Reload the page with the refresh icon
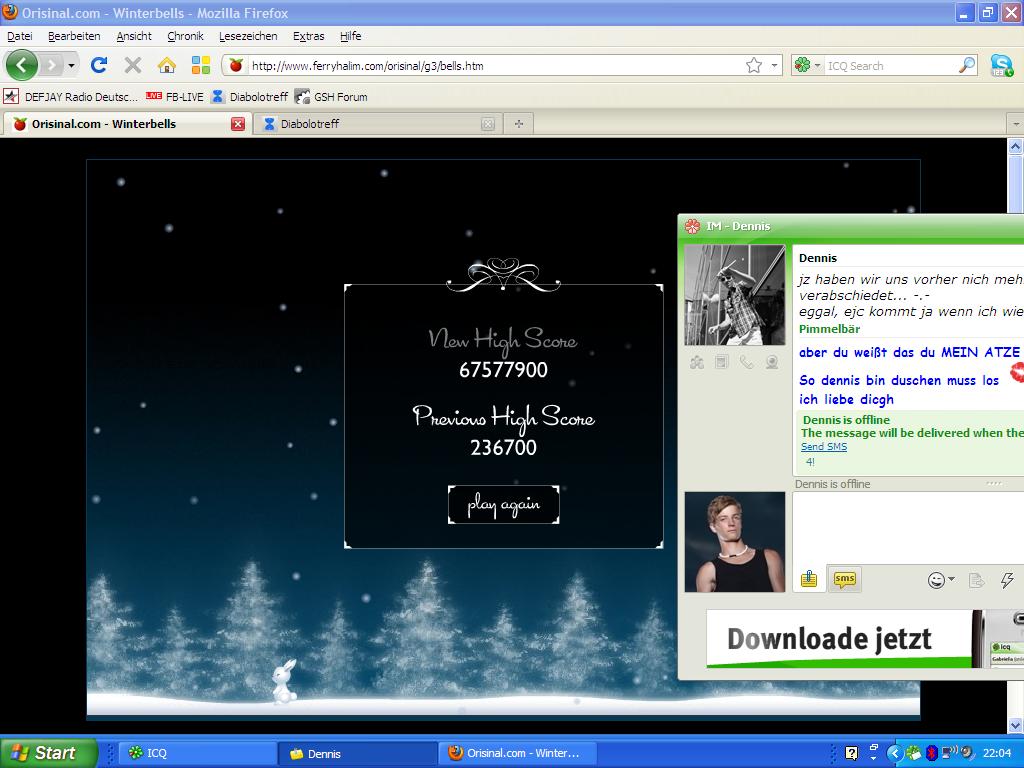Viewport: 1024px width, 768px height. (98, 65)
